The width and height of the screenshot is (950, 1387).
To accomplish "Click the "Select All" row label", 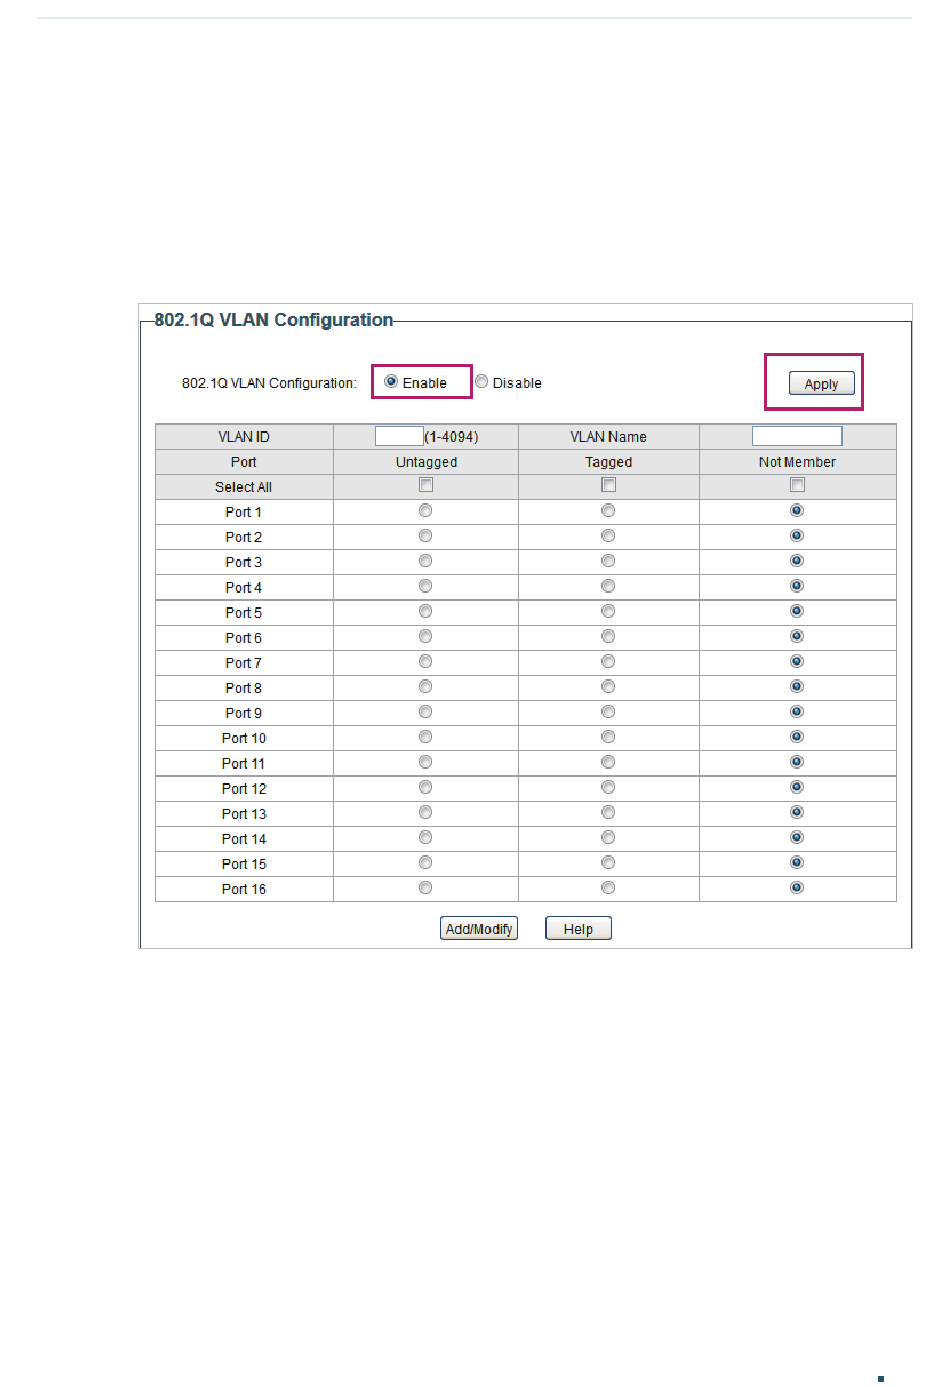I will (x=243, y=487).
